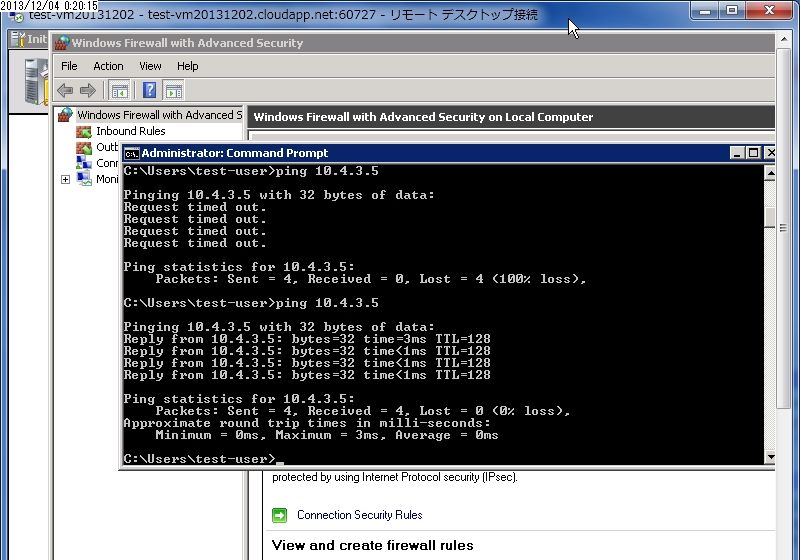This screenshot has height=560, width=800.
Task: Select Inbound Rules in the tree
Action: click(131, 131)
